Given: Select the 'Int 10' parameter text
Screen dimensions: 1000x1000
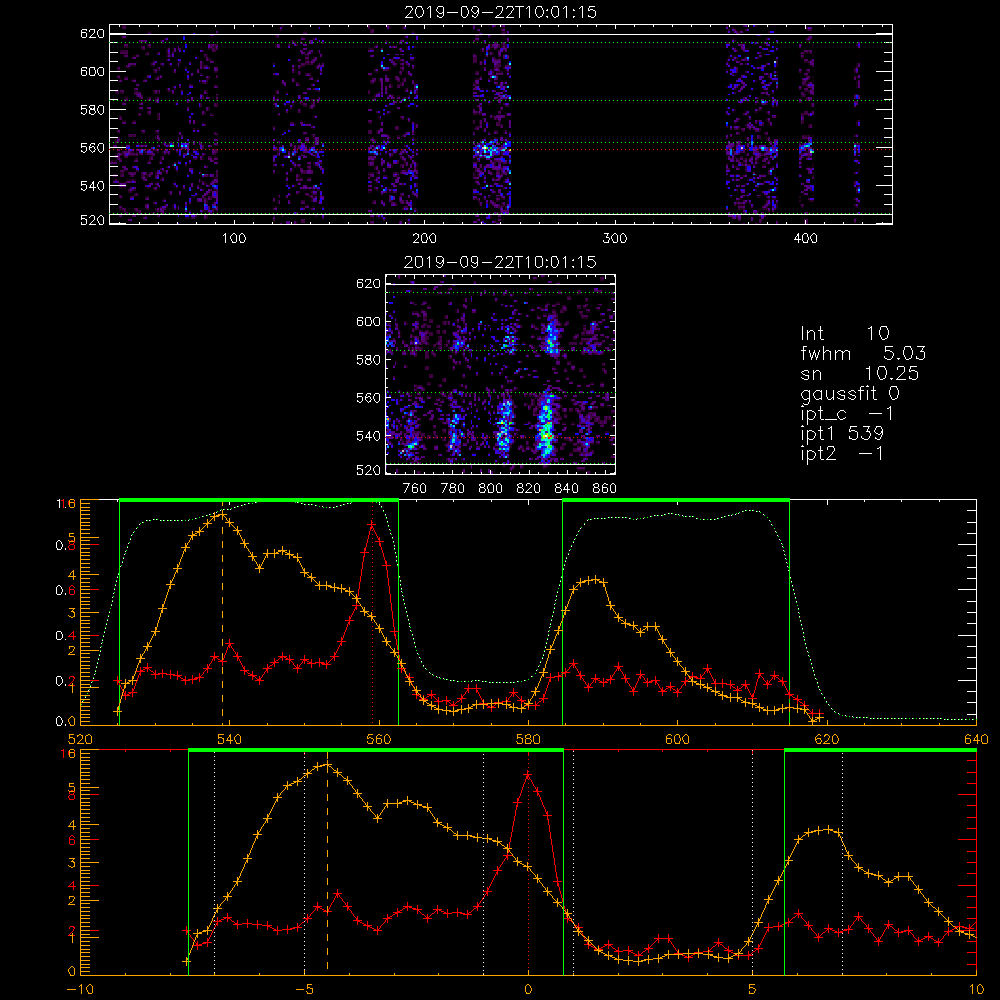Looking at the screenshot, I should tap(844, 334).
